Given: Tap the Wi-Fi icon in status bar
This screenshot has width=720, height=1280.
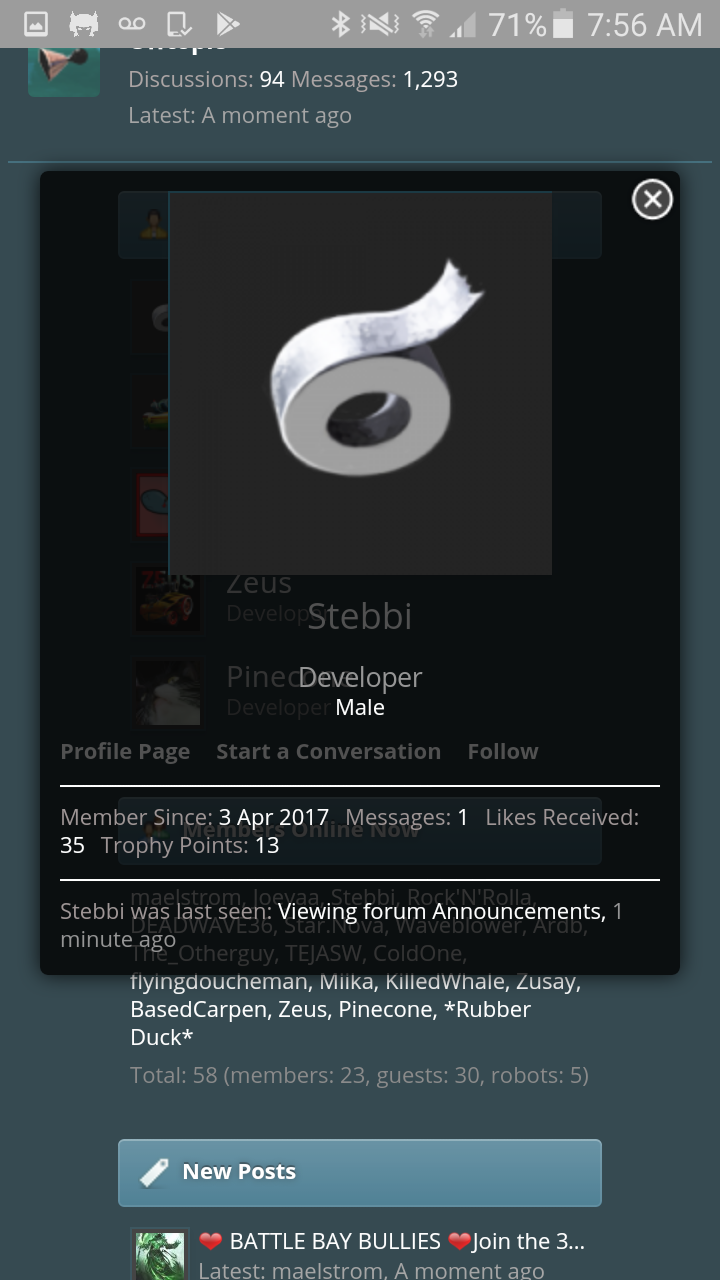Looking at the screenshot, I should 427,24.
